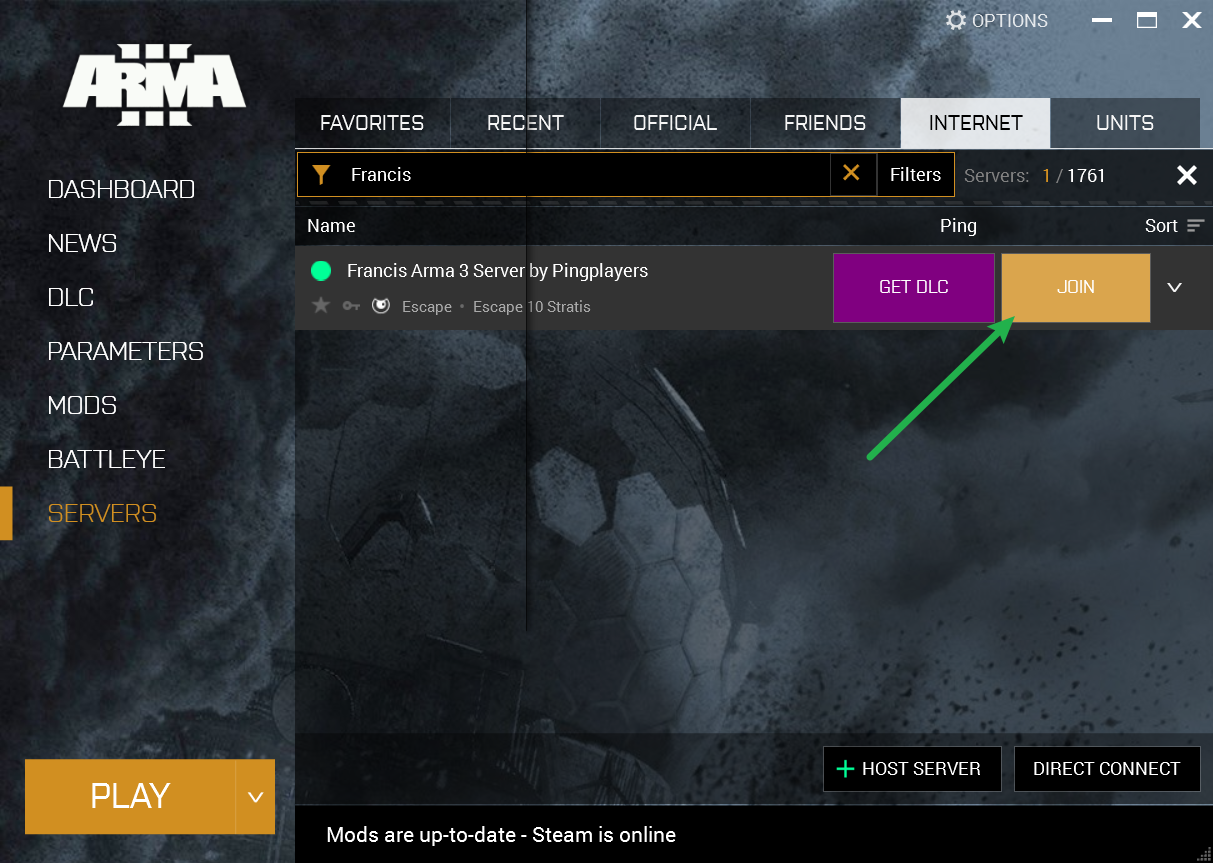Open Direct Connect dialog
Screen dimensions: 1213x863
pyautogui.click(x=1107, y=769)
